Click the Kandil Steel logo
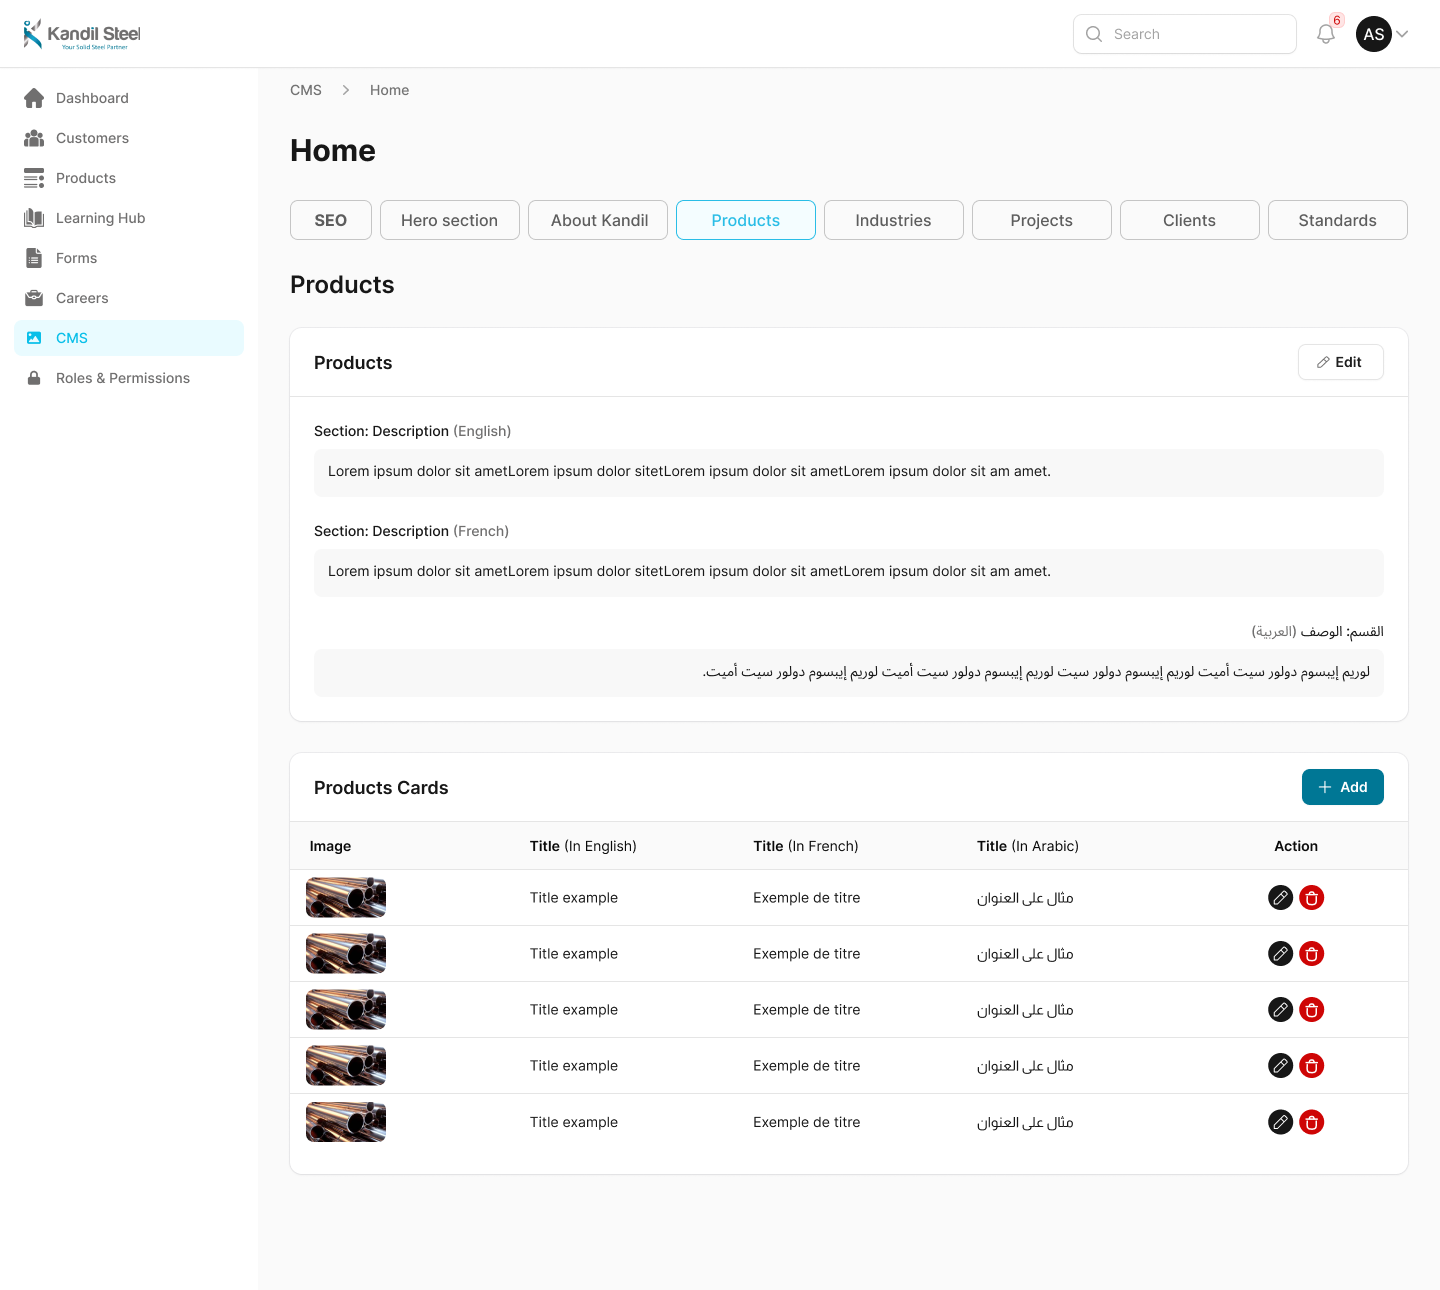Screen dimensions: 1440x1290 [82, 34]
